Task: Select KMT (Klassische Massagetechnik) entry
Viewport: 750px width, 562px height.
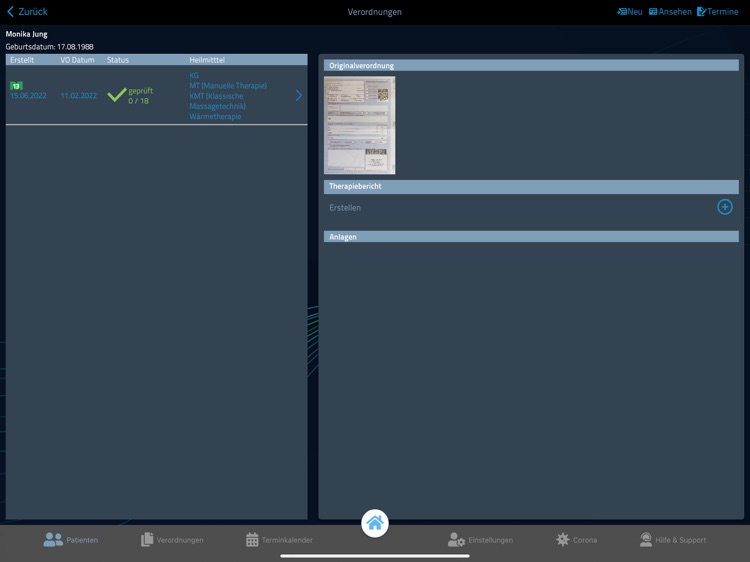Action: [218, 101]
